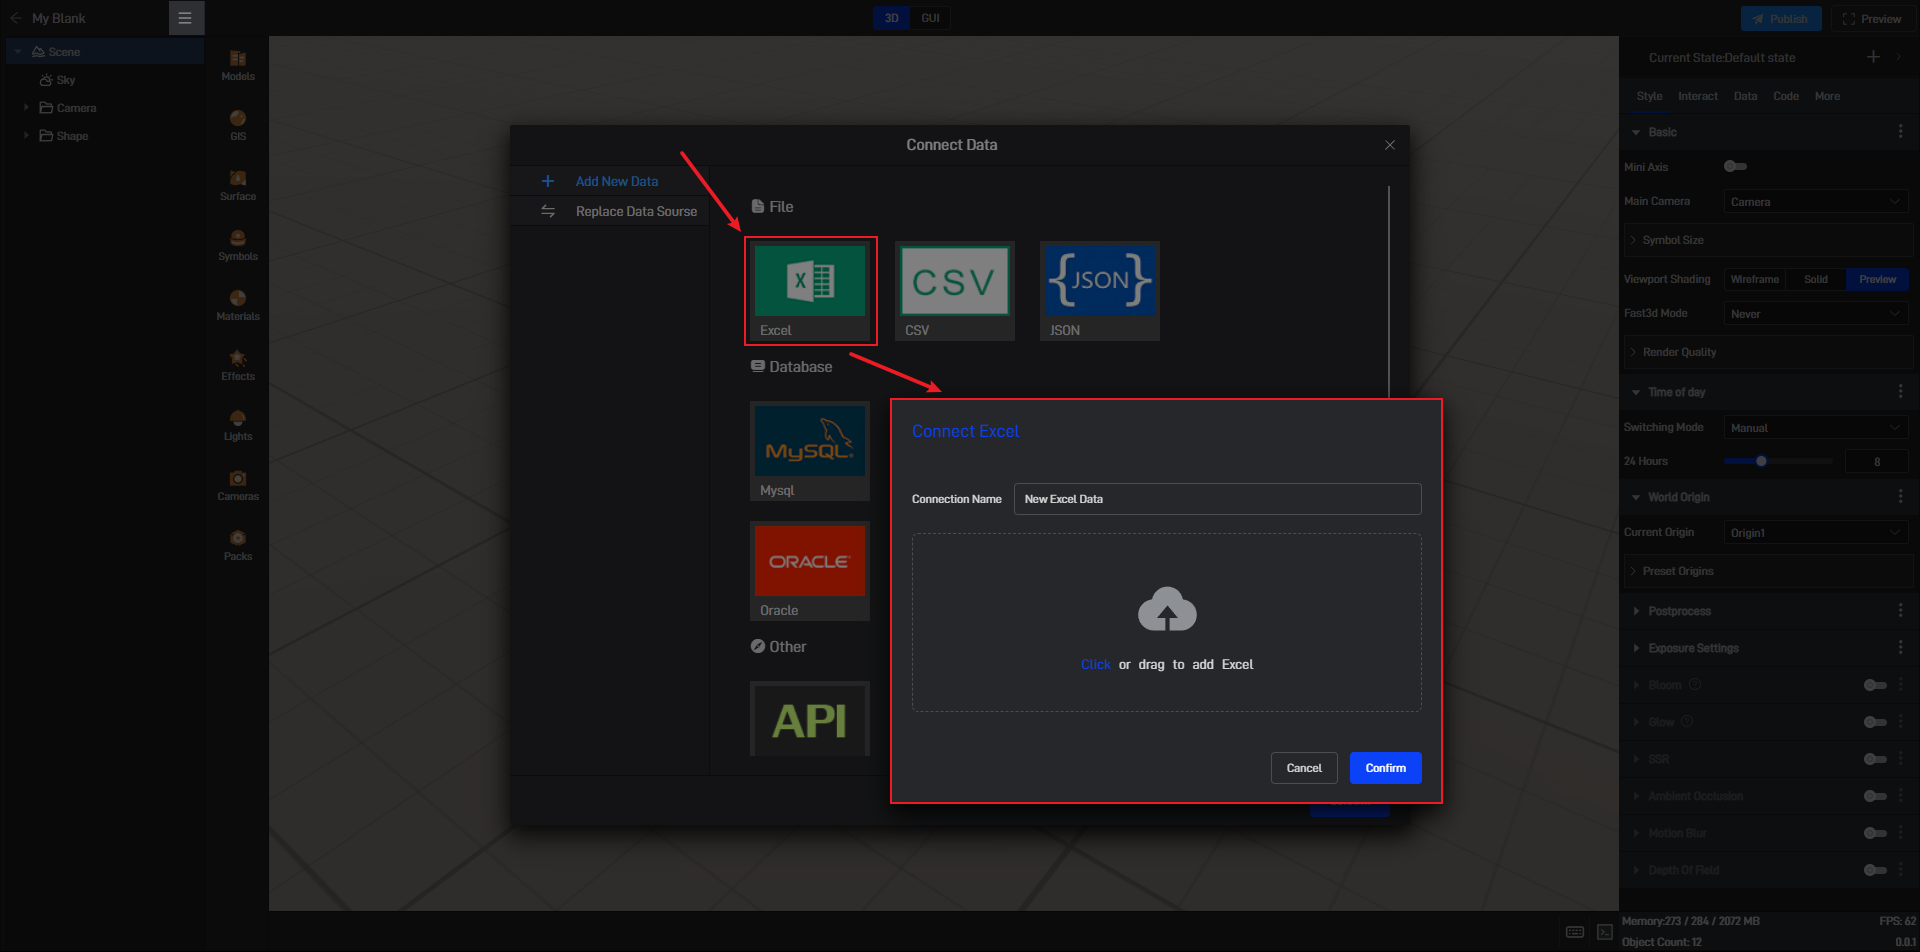Viewport: 1920px width, 952px height.
Task: Open the Main Camera dropdown
Action: tap(1815, 202)
